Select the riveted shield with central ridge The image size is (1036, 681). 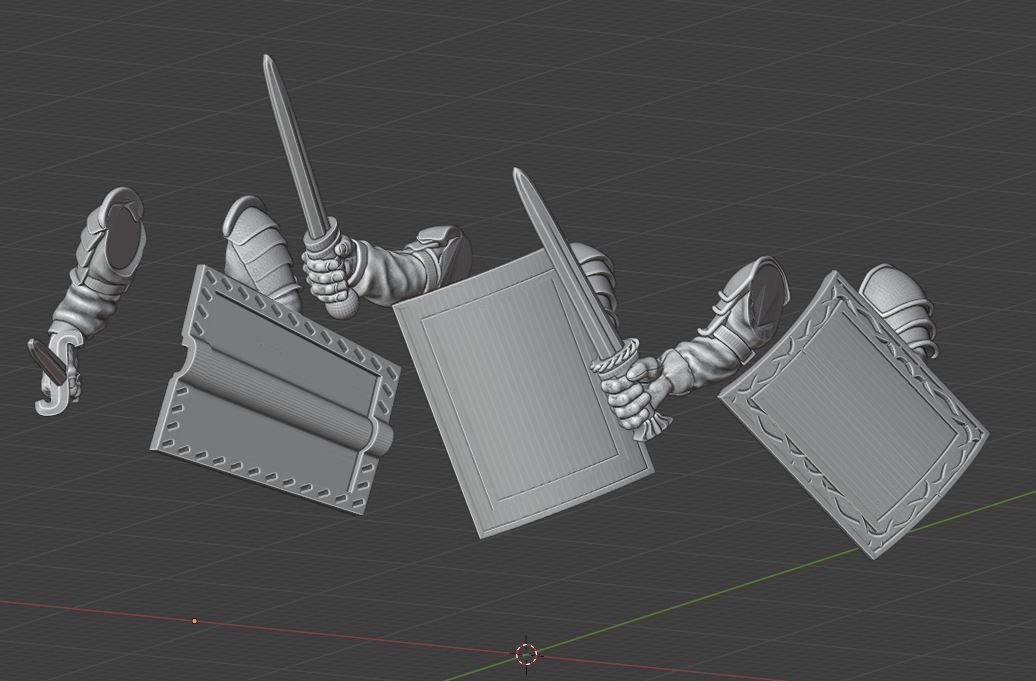[x=276, y=390]
